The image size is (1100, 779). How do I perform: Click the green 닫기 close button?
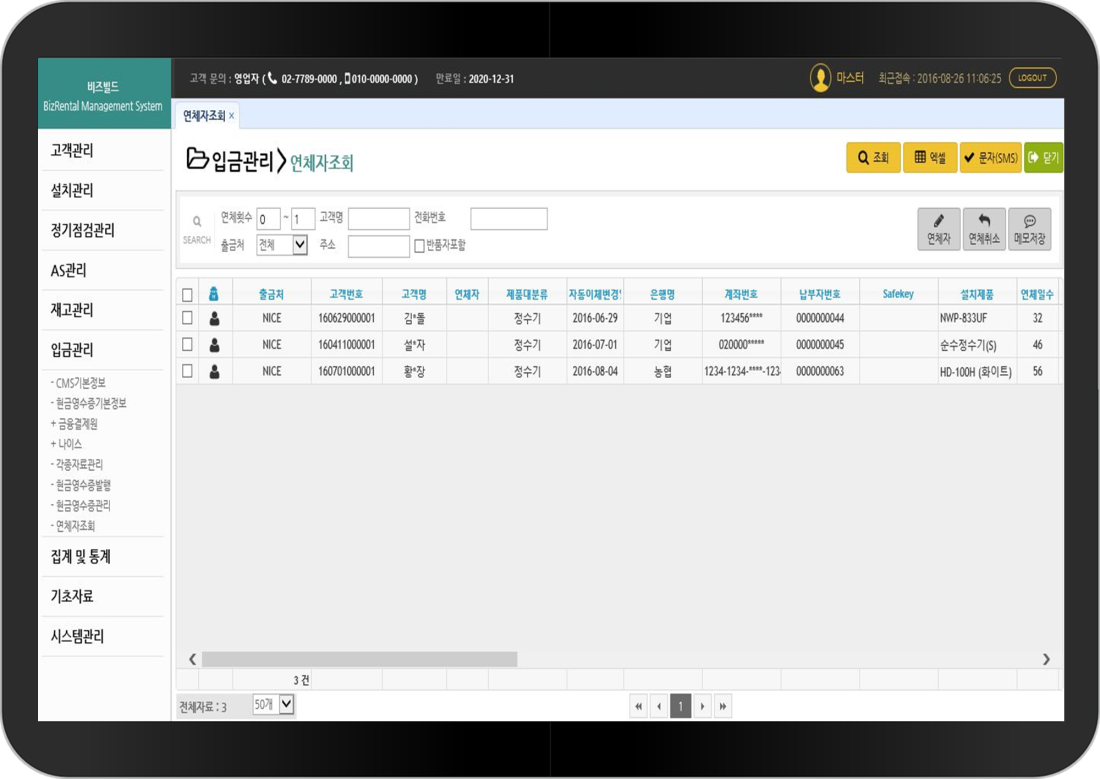coord(1044,158)
